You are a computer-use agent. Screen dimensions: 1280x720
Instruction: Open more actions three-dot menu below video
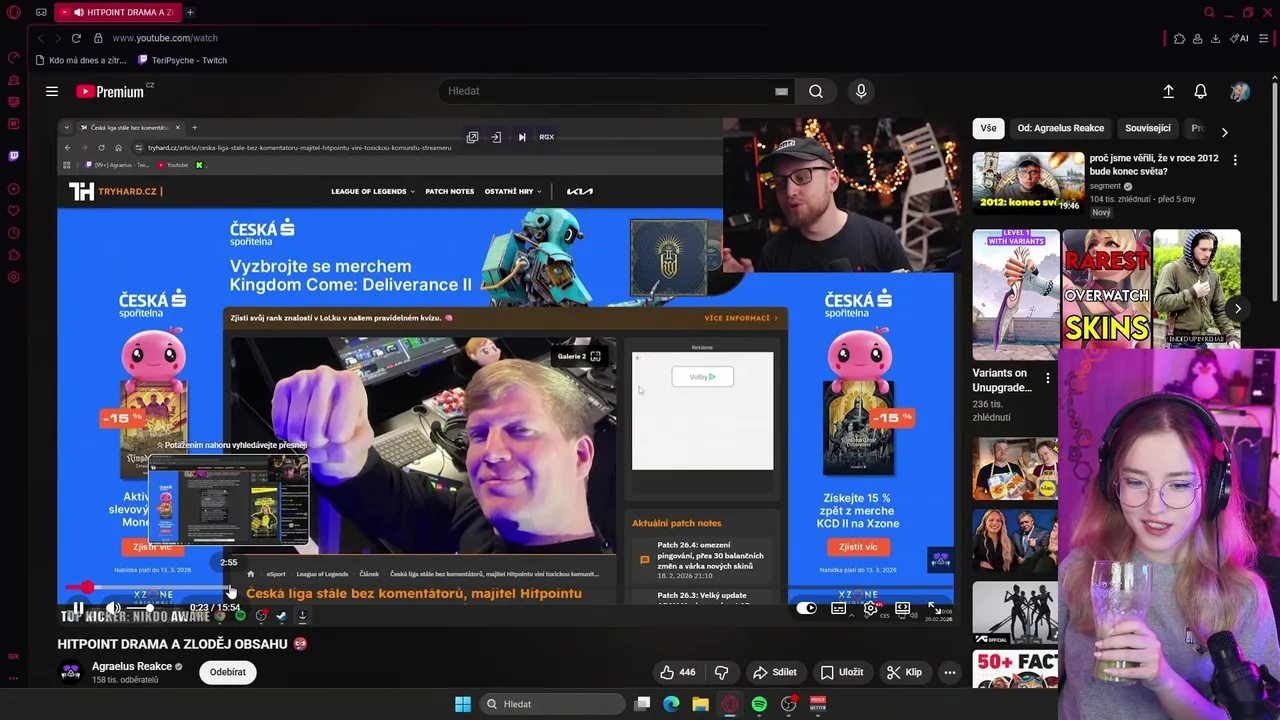(950, 672)
